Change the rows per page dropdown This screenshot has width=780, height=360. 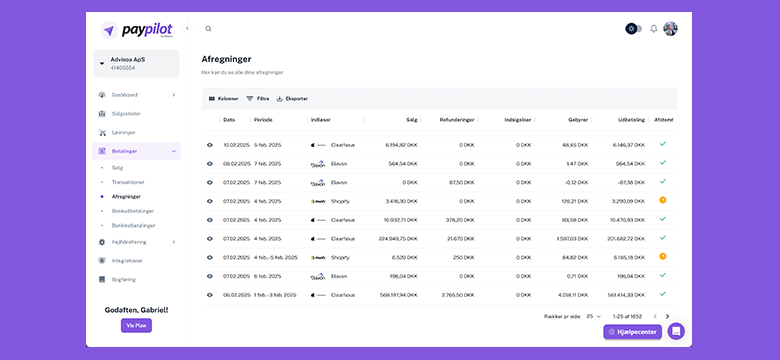click(593, 316)
